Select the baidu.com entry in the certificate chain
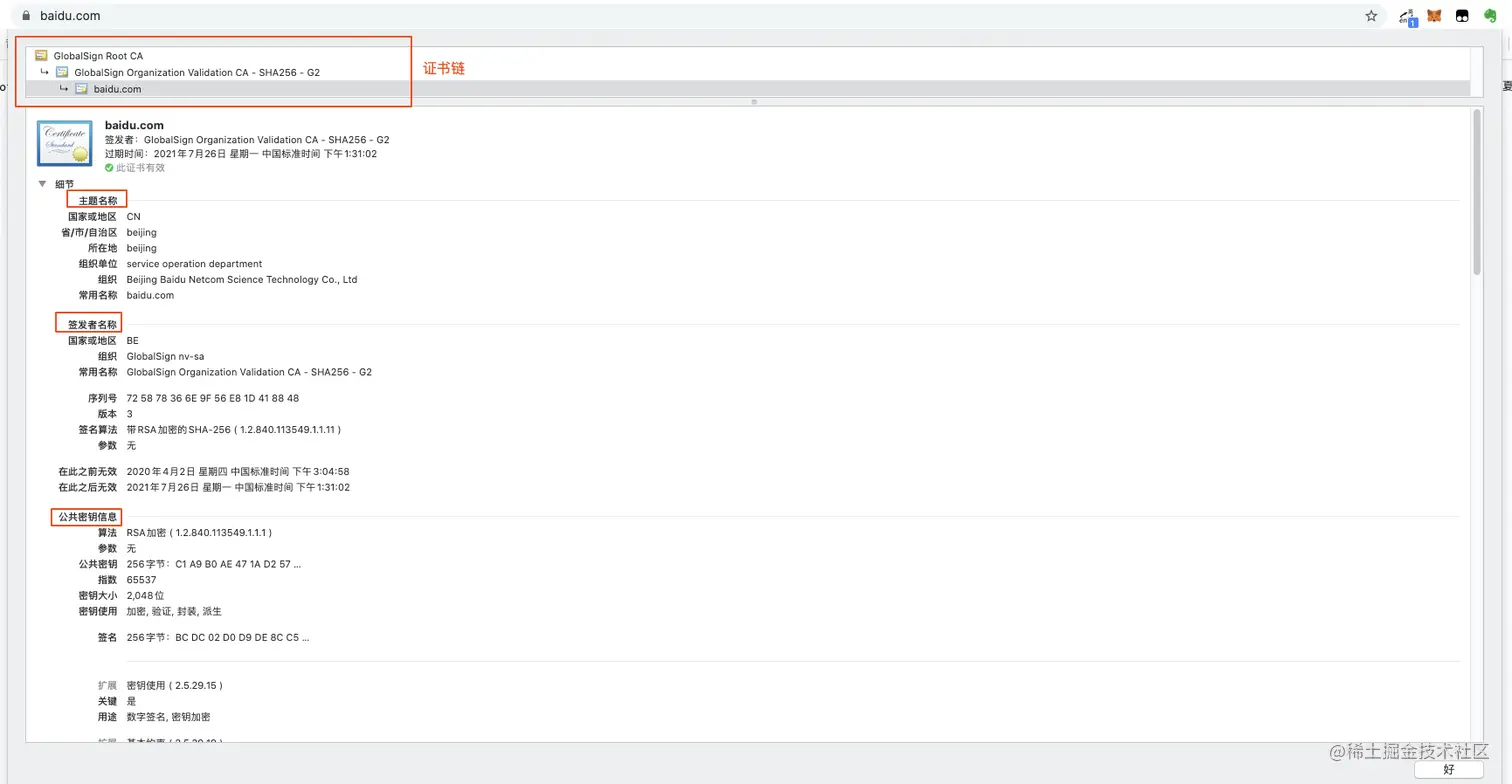The height and width of the screenshot is (784, 1512). point(117,89)
